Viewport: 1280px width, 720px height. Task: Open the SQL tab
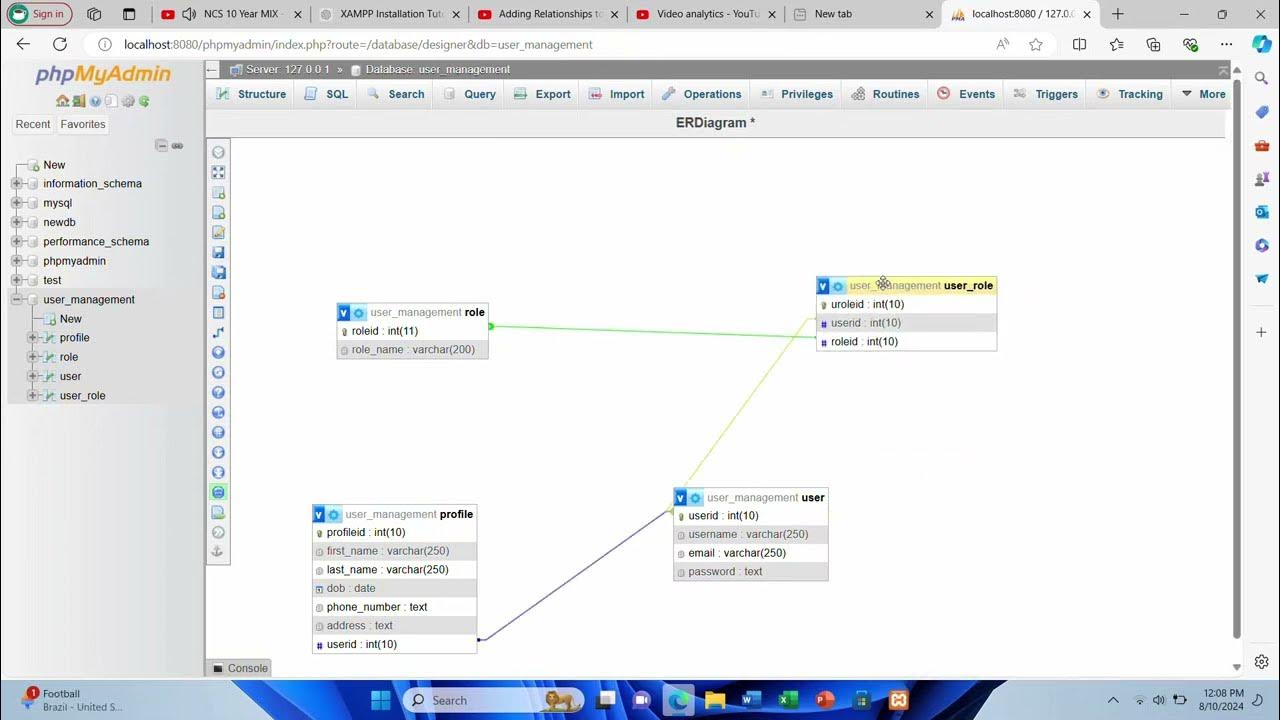[x=326, y=94]
